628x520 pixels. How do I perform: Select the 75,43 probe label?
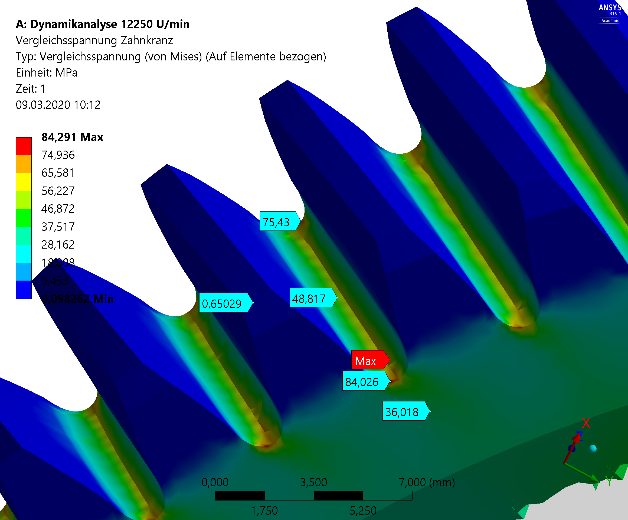click(x=277, y=222)
